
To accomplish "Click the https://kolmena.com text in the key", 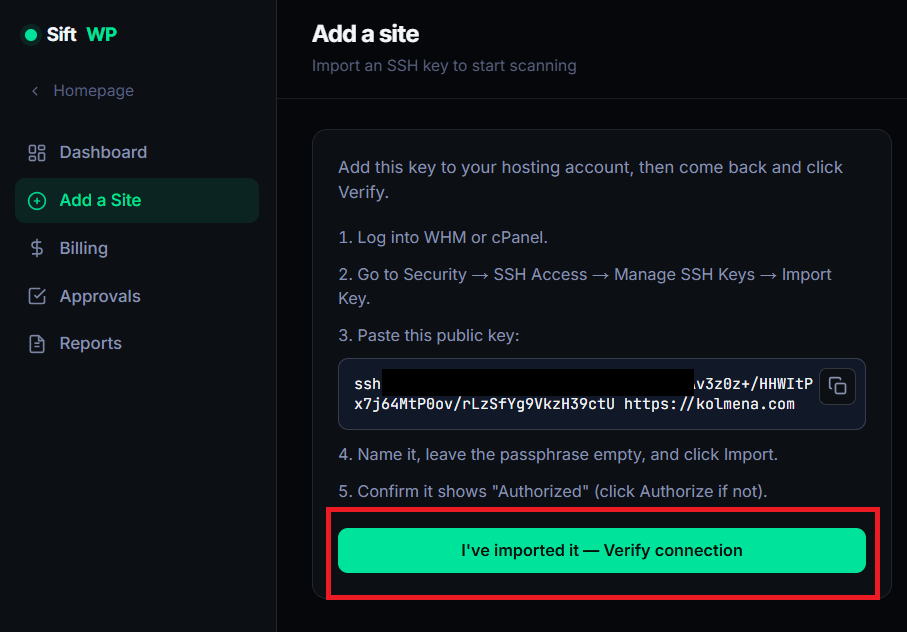I will [709, 404].
